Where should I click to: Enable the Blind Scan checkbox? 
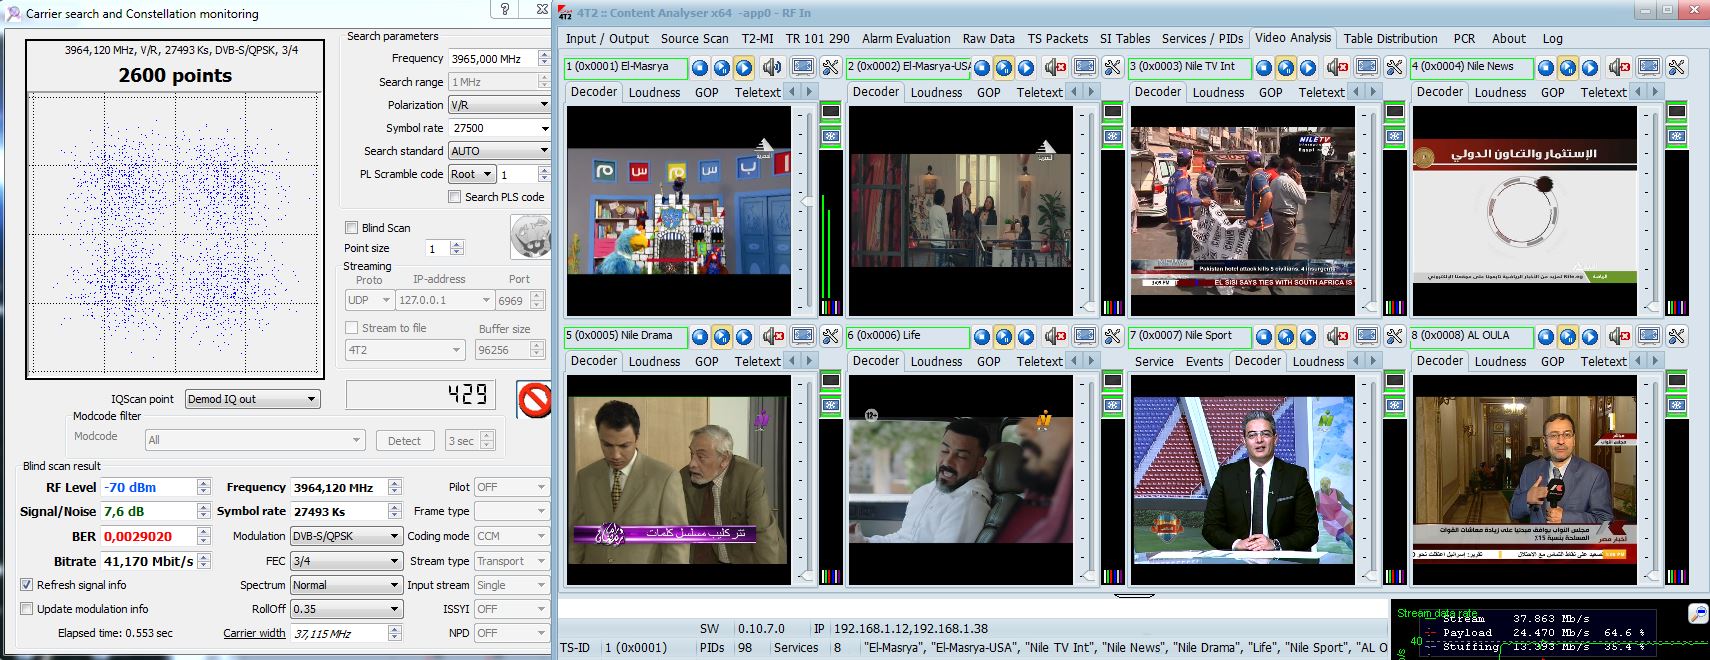(x=351, y=228)
